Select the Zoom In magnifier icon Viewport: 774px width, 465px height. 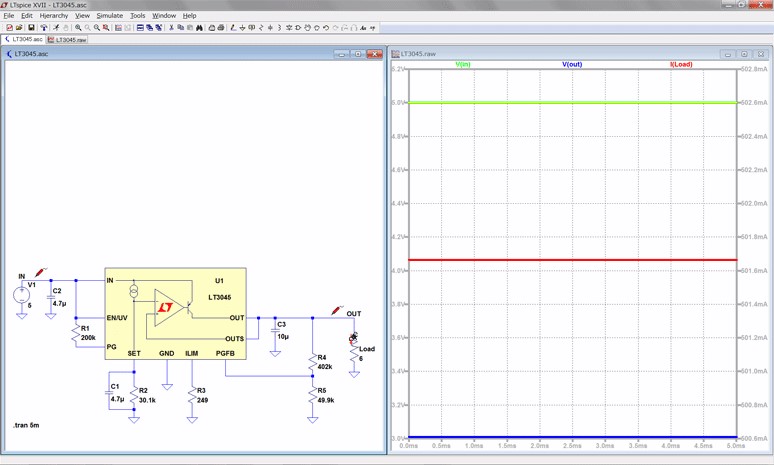[x=78, y=28]
